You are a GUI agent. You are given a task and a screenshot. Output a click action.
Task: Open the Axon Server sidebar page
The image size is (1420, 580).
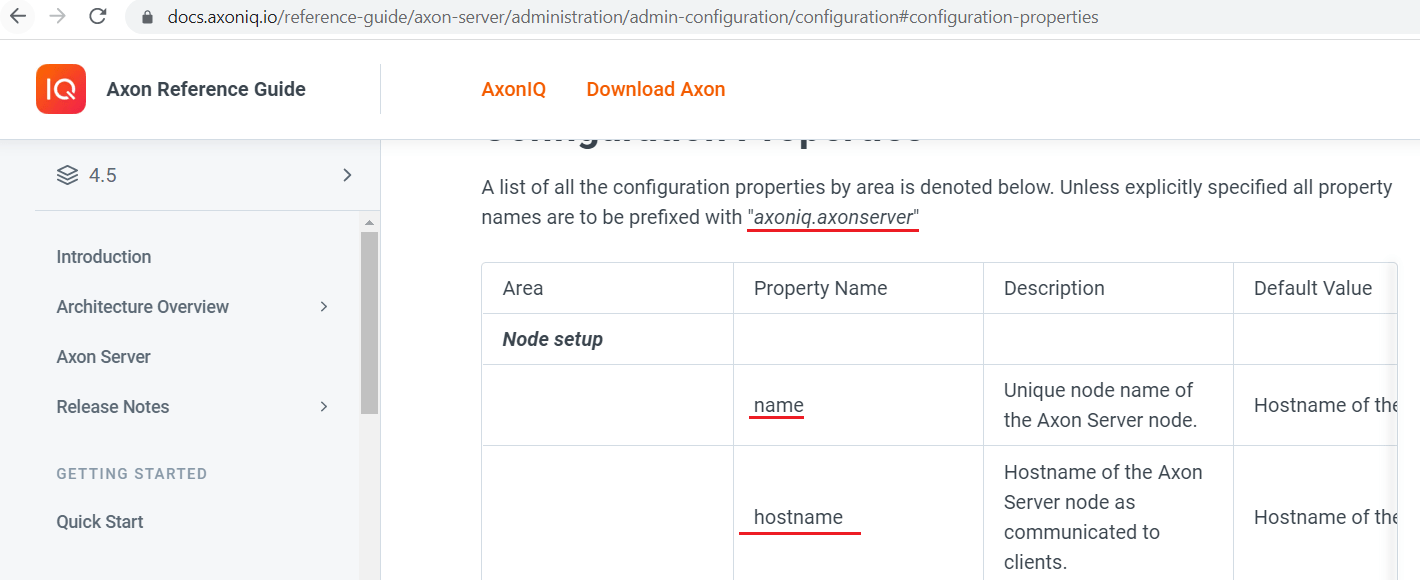pyautogui.click(x=104, y=357)
